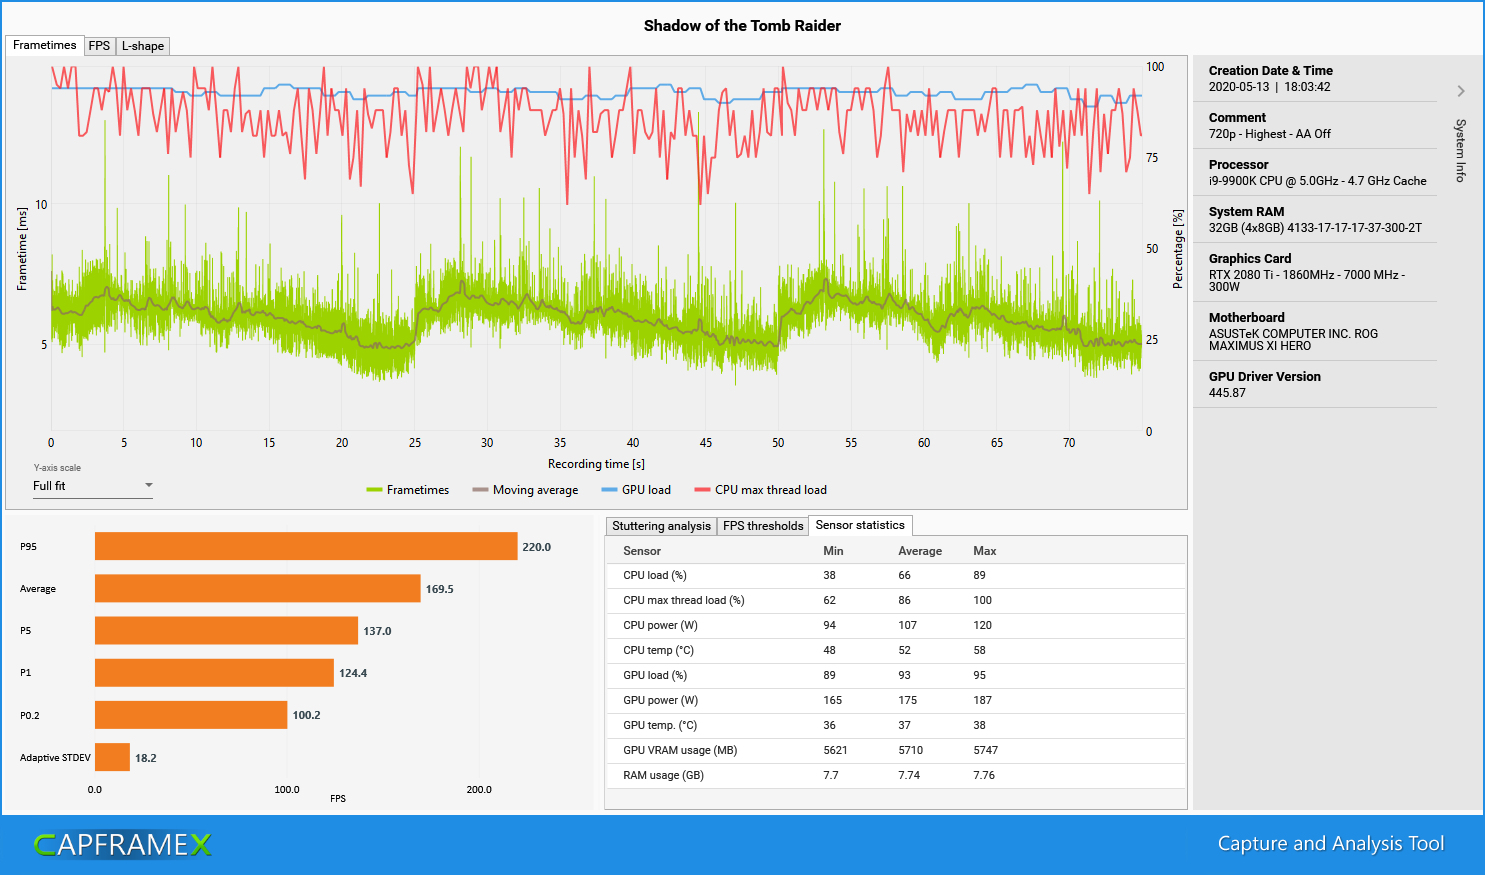Select the RAM usage (GB) row
This screenshot has height=875, width=1485.
pyautogui.click(x=896, y=775)
